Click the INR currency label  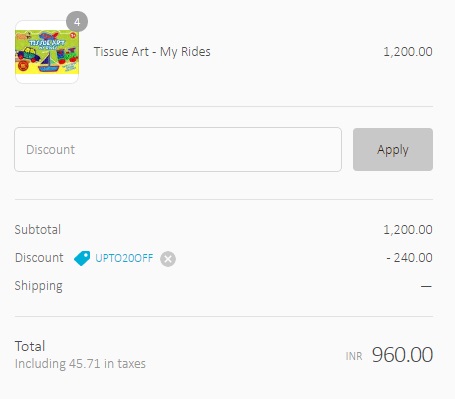354,356
